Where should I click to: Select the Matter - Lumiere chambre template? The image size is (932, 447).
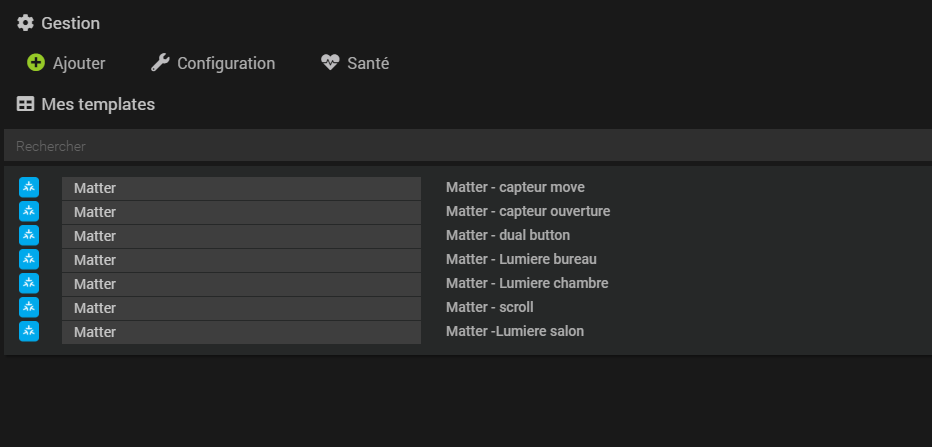coord(526,283)
